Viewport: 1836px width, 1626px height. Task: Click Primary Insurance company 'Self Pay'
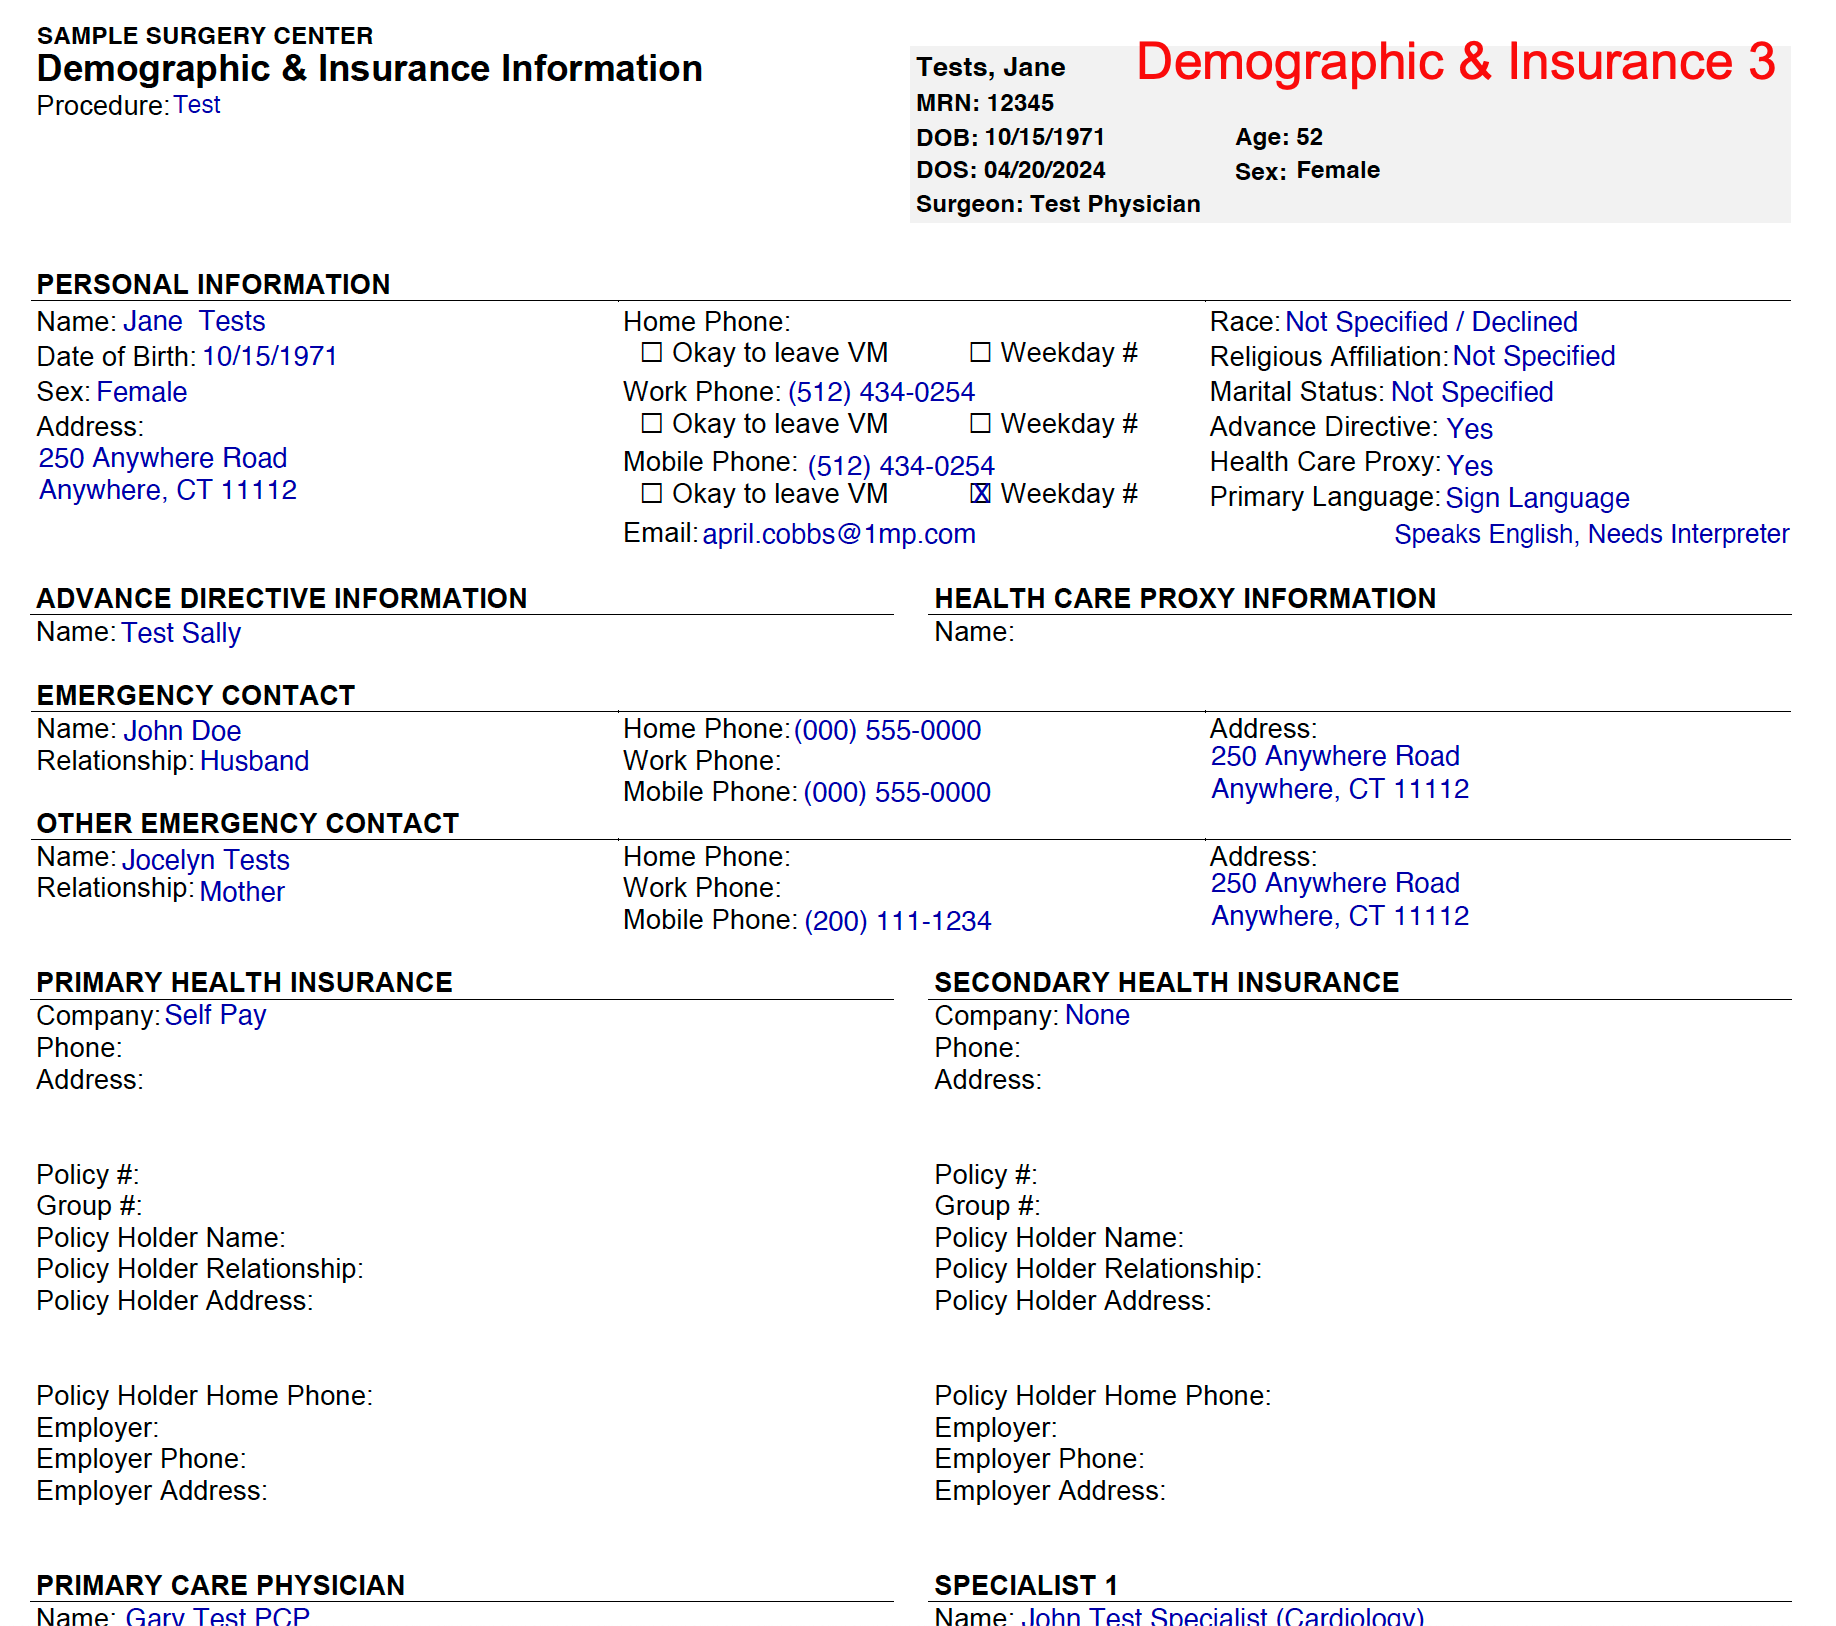[215, 1015]
